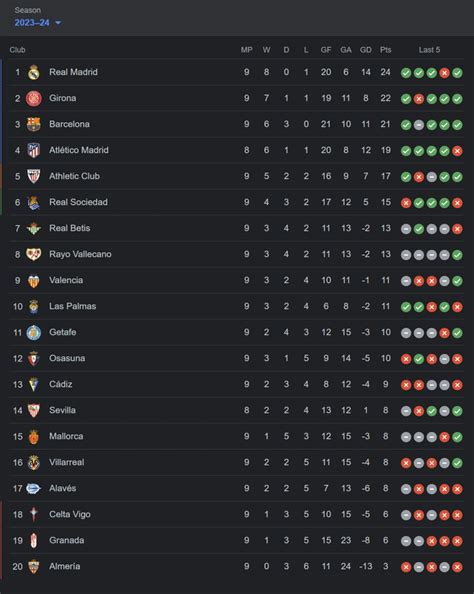Open the Real Sociedad team link
The height and width of the screenshot is (594, 474).
(x=78, y=202)
